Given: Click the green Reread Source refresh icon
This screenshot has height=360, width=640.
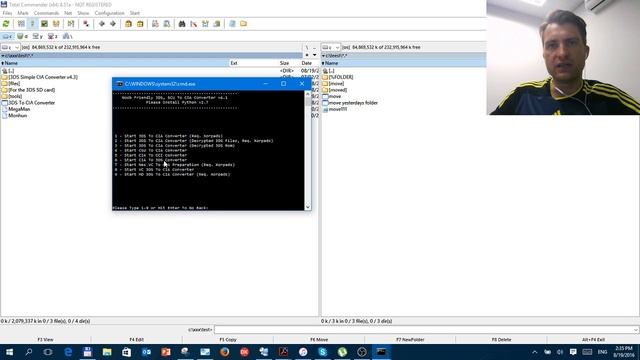Looking at the screenshot, I should [6, 24].
